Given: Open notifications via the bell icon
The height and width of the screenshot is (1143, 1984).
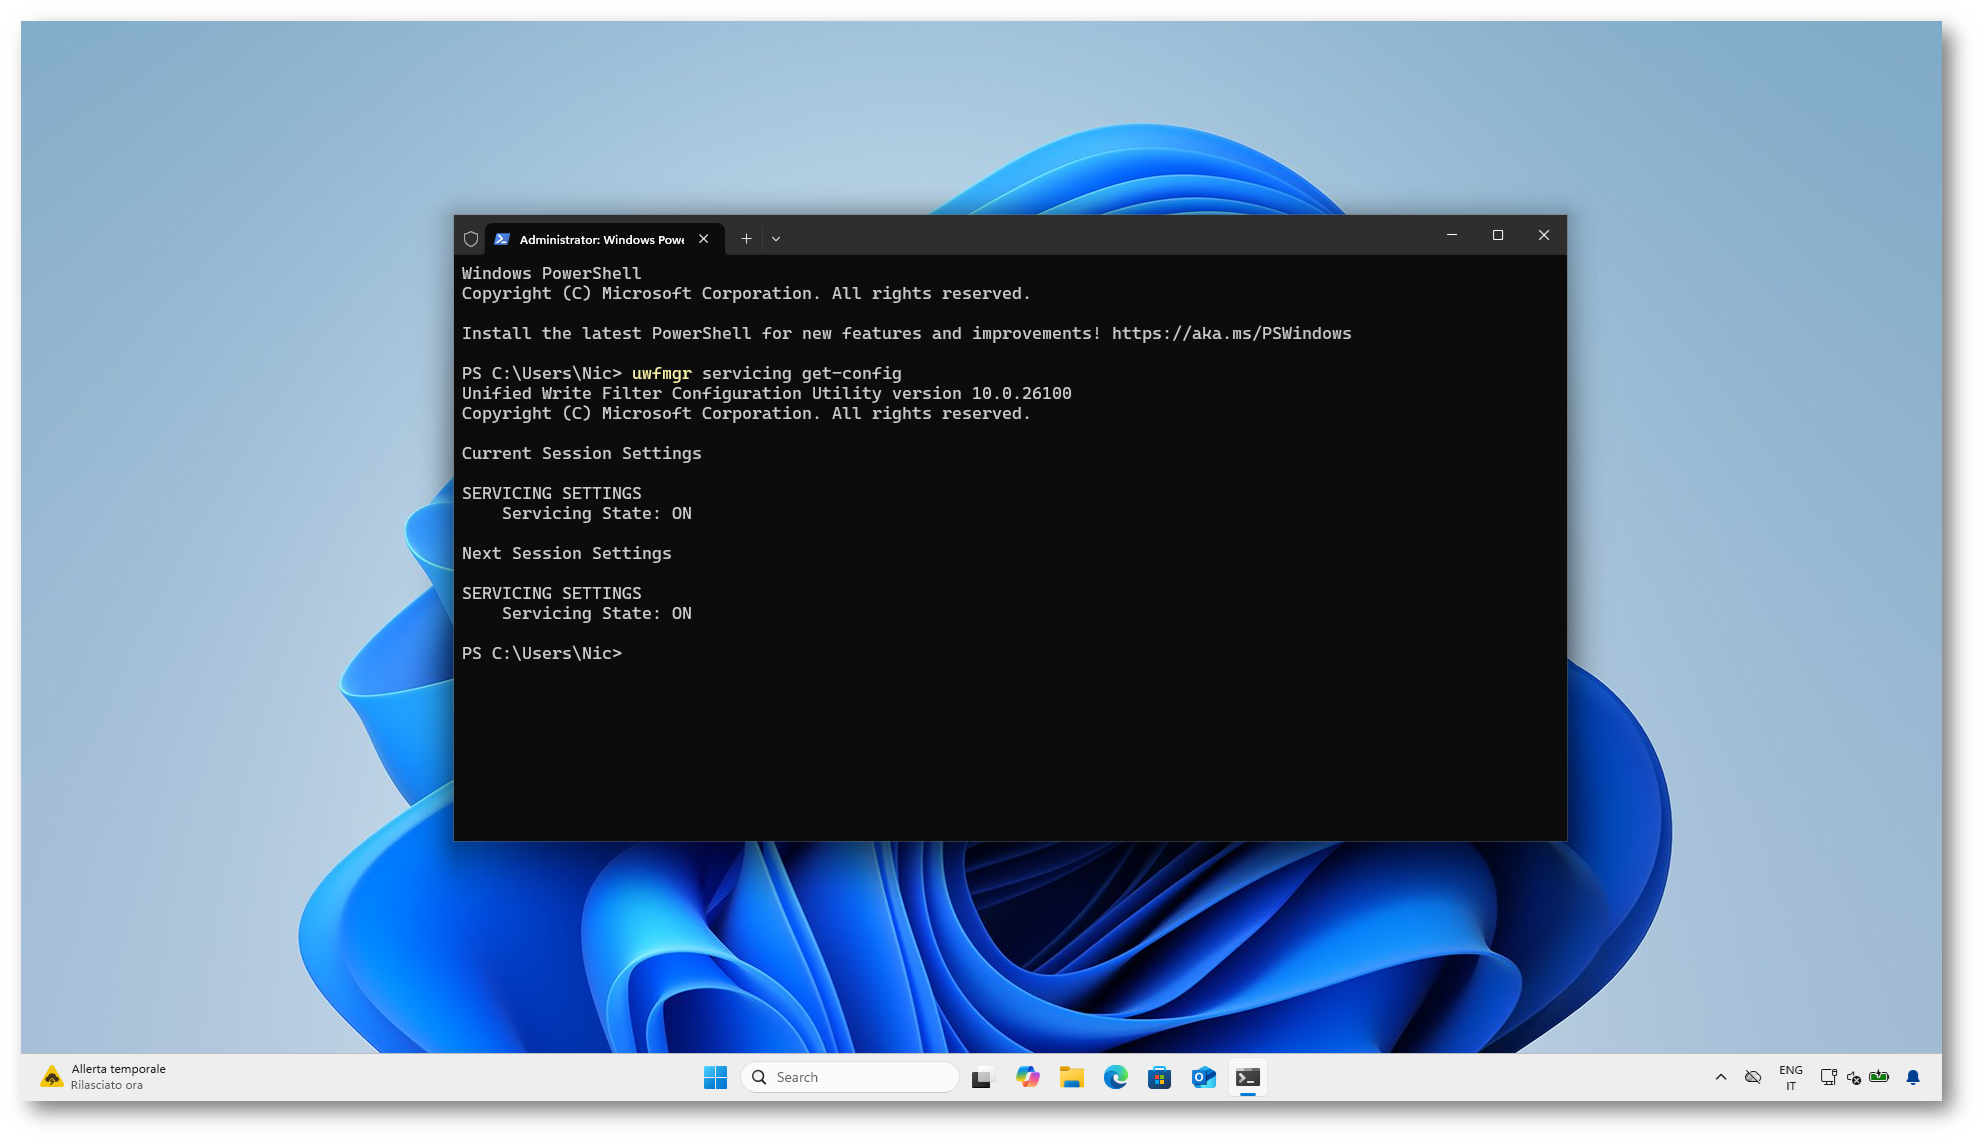Looking at the screenshot, I should [x=1913, y=1077].
